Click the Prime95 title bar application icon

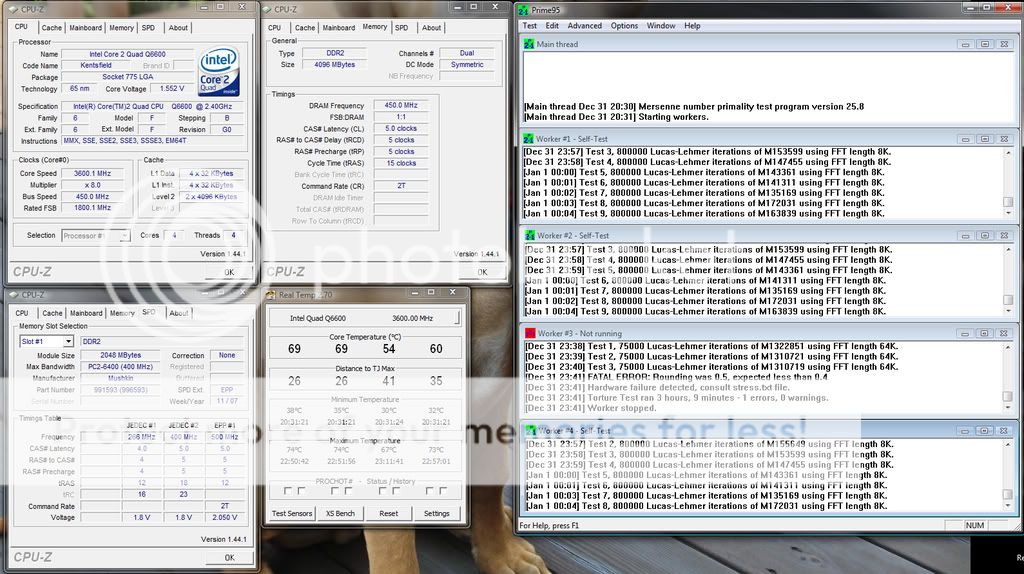point(523,10)
